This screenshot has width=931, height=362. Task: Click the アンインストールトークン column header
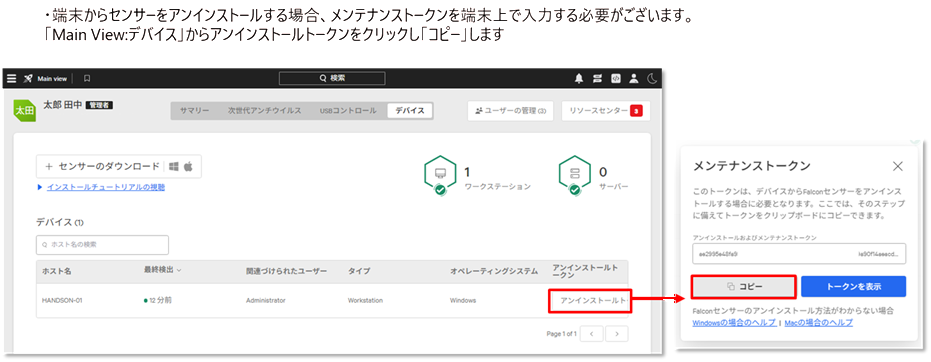coord(585,271)
